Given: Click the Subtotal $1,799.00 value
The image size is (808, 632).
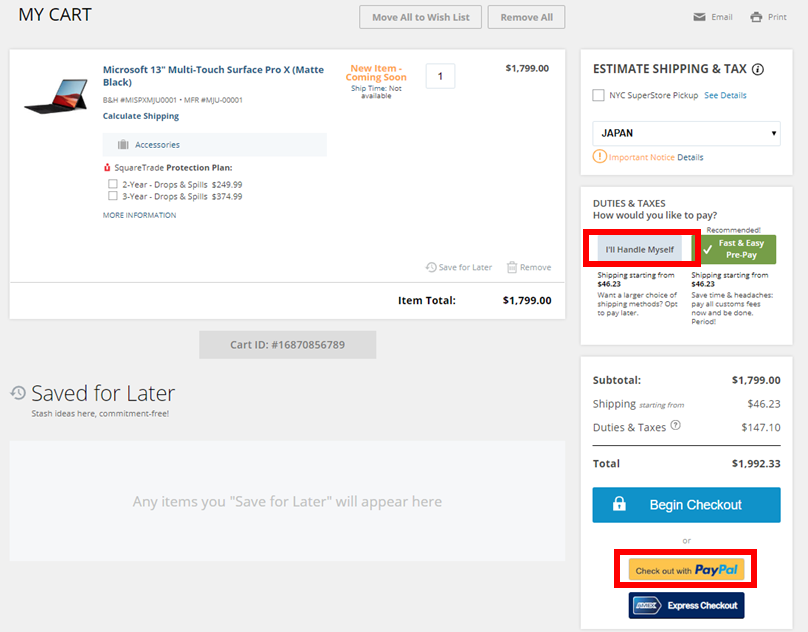Looking at the screenshot, I should 755,380.
